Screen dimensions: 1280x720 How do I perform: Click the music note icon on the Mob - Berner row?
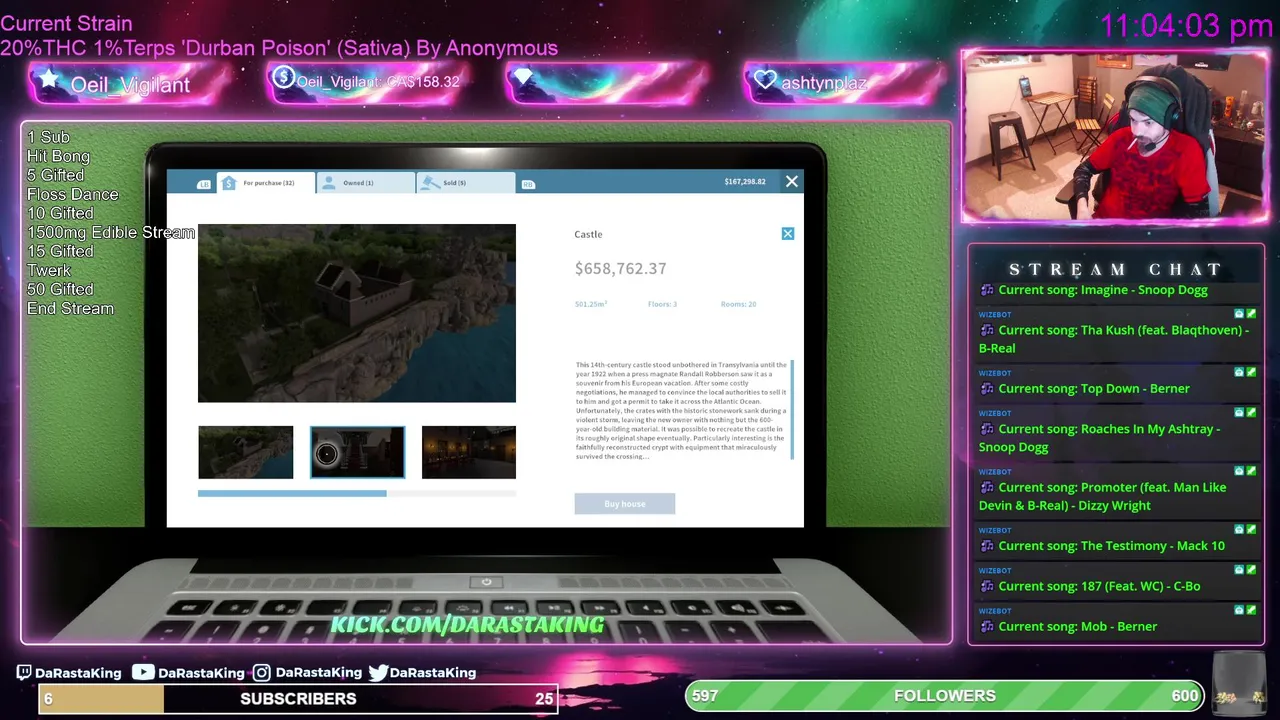click(987, 627)
